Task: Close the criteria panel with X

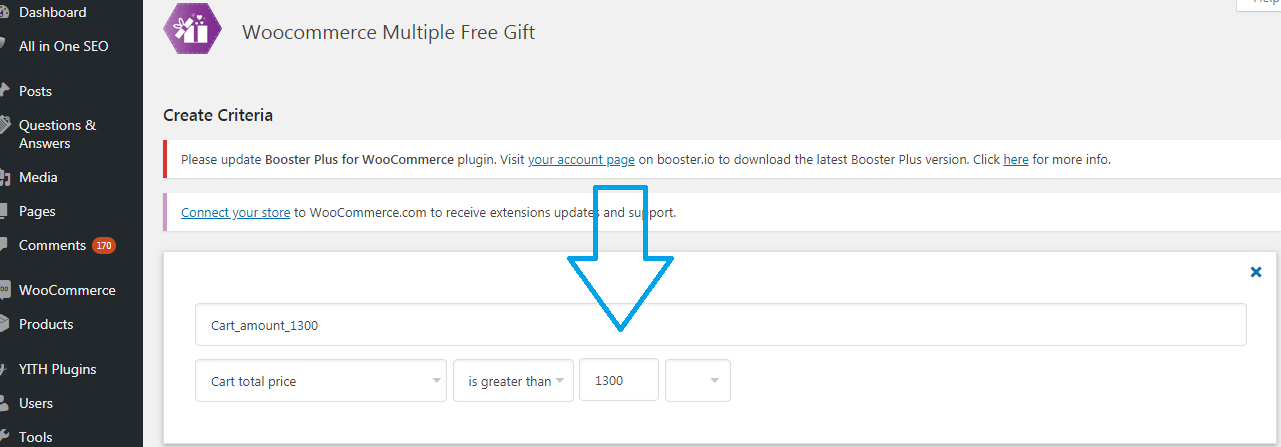Action: point(1256,271)
